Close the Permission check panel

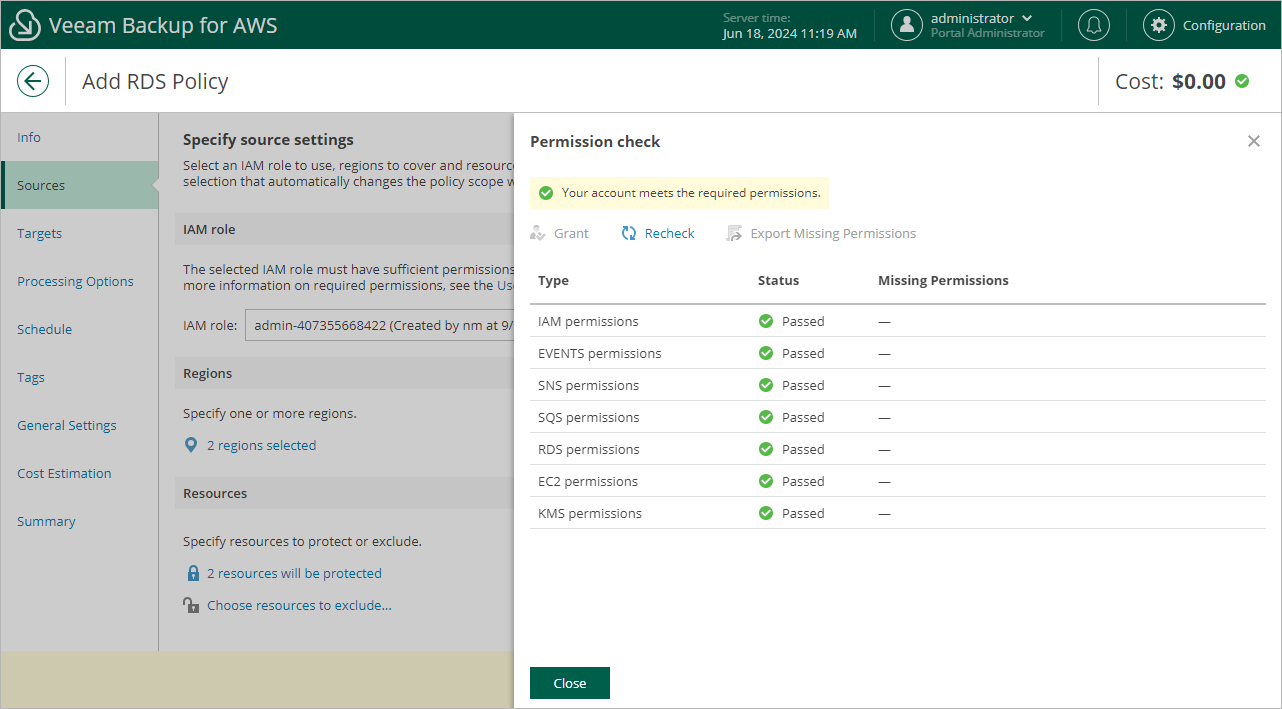click(x=1254, y=141)
